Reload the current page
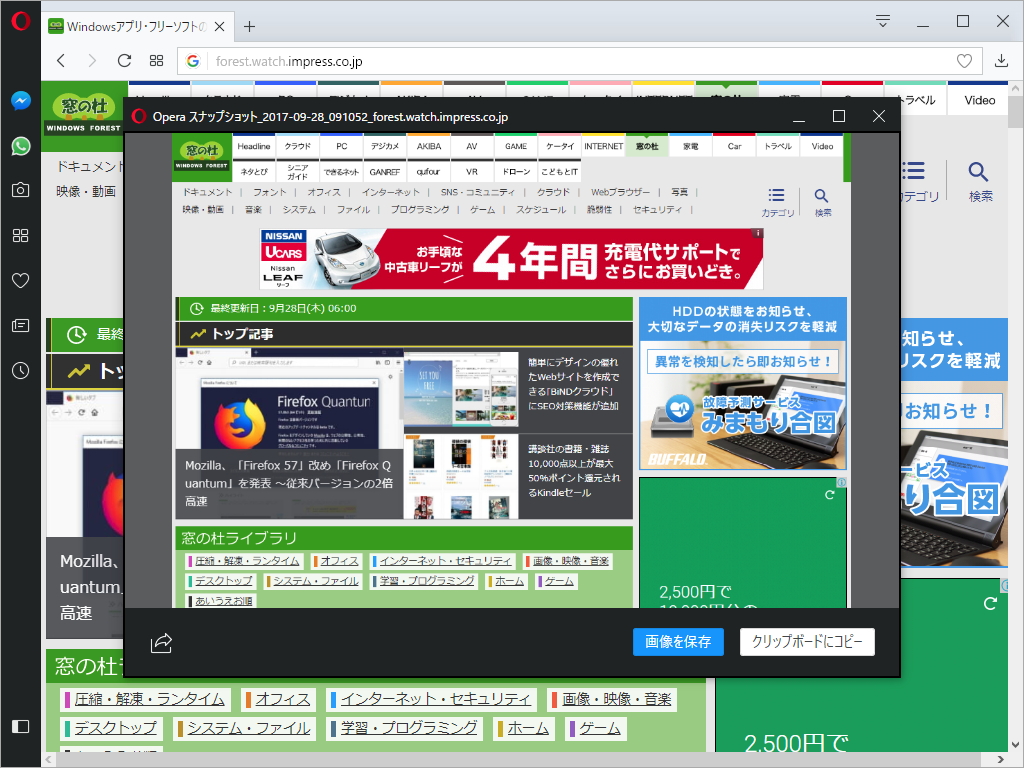 [123, 60]
